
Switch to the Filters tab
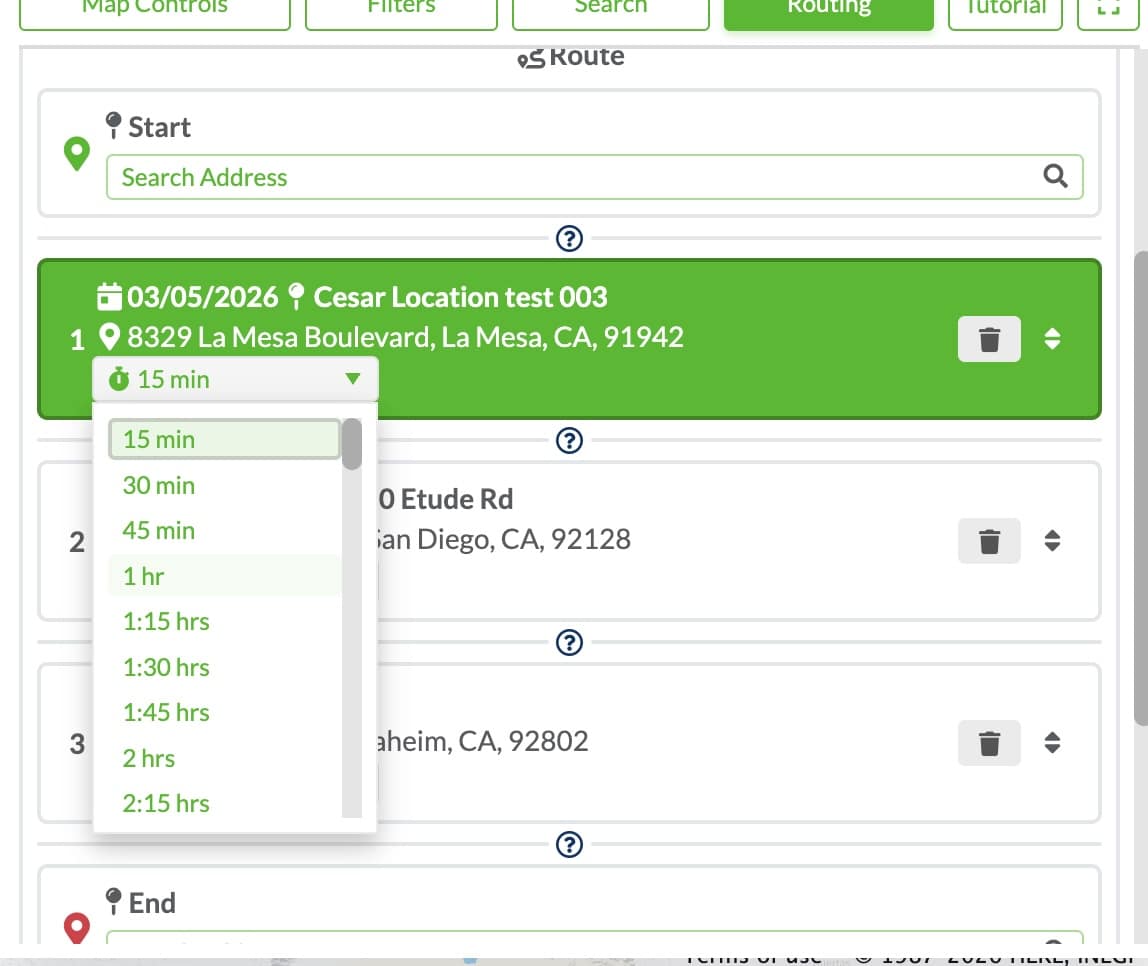[401, 9]
